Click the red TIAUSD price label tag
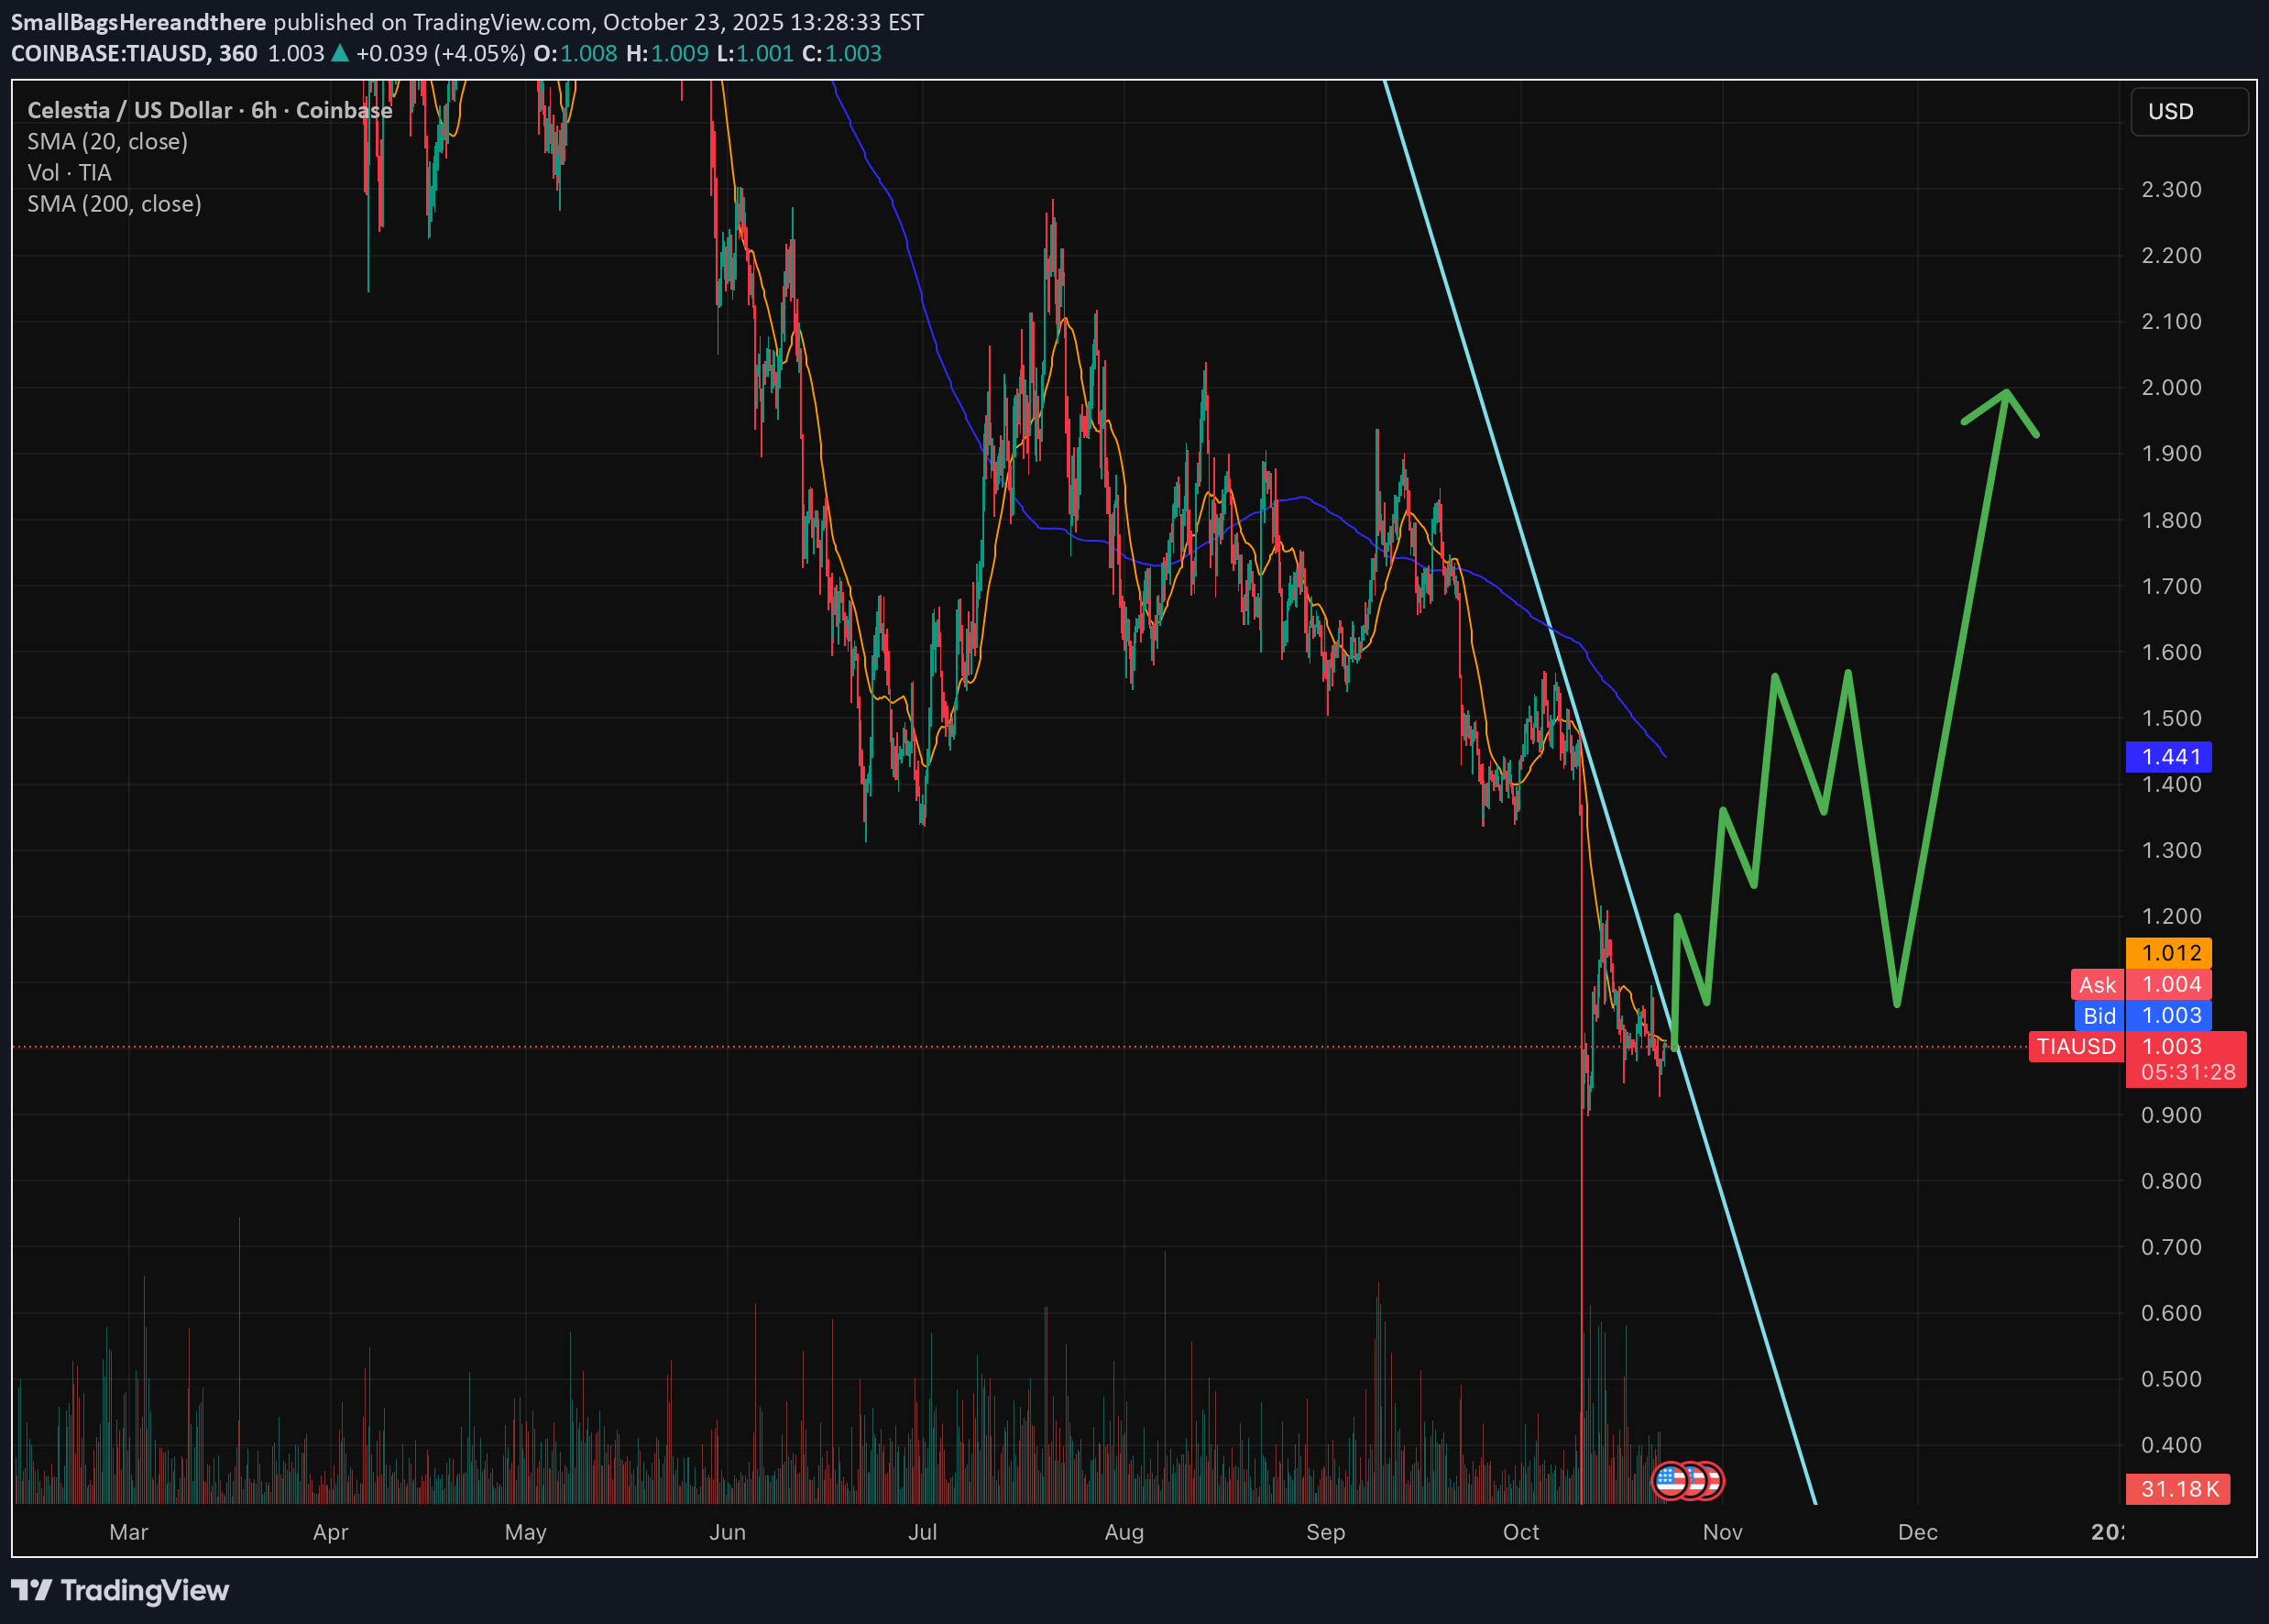2269x1624 pixels. 2075,1046
